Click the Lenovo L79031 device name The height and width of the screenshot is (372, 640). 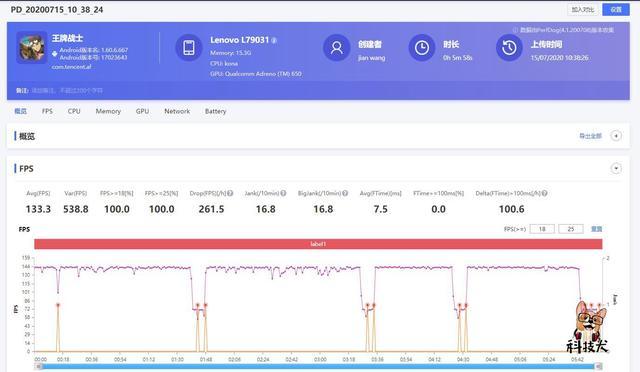[x=240, y=40]
